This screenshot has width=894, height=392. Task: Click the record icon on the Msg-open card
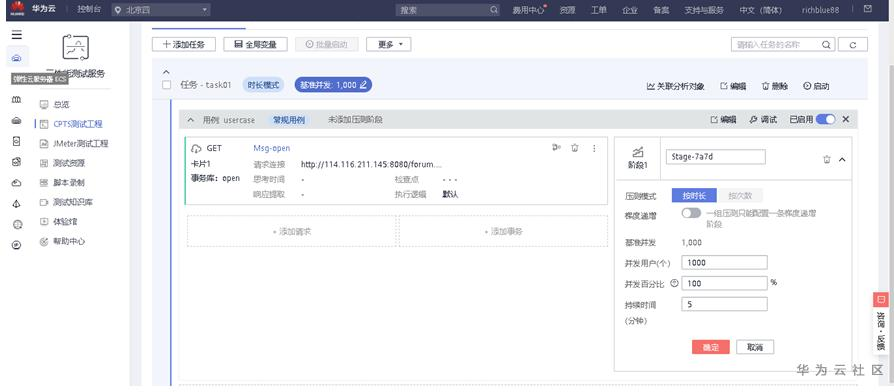[556, 148]
